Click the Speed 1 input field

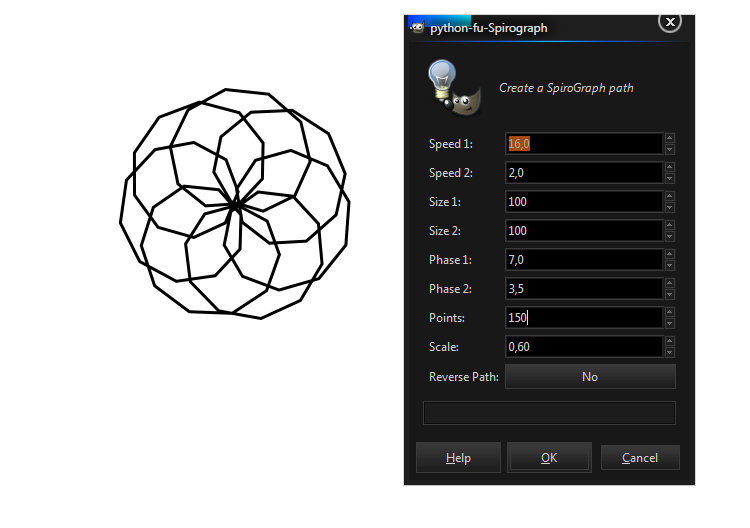click(584, 143)
